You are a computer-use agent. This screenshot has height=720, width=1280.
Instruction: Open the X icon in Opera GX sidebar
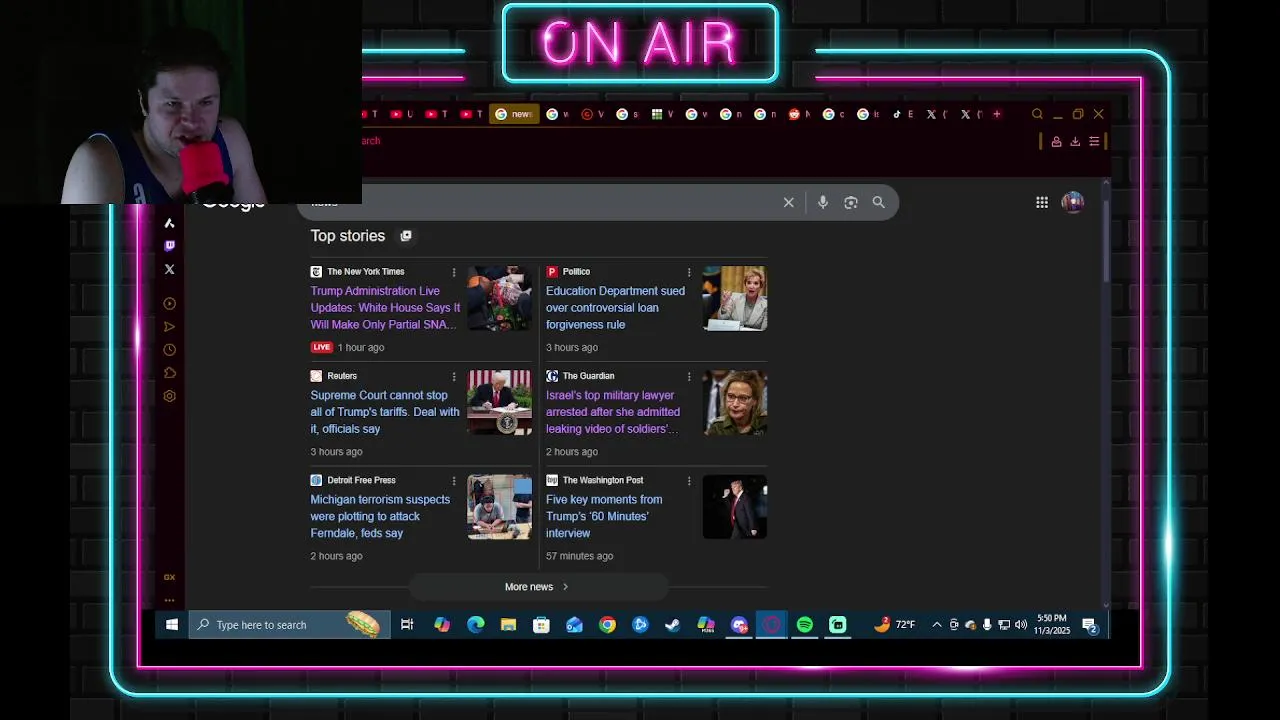[x=169, y=269]
